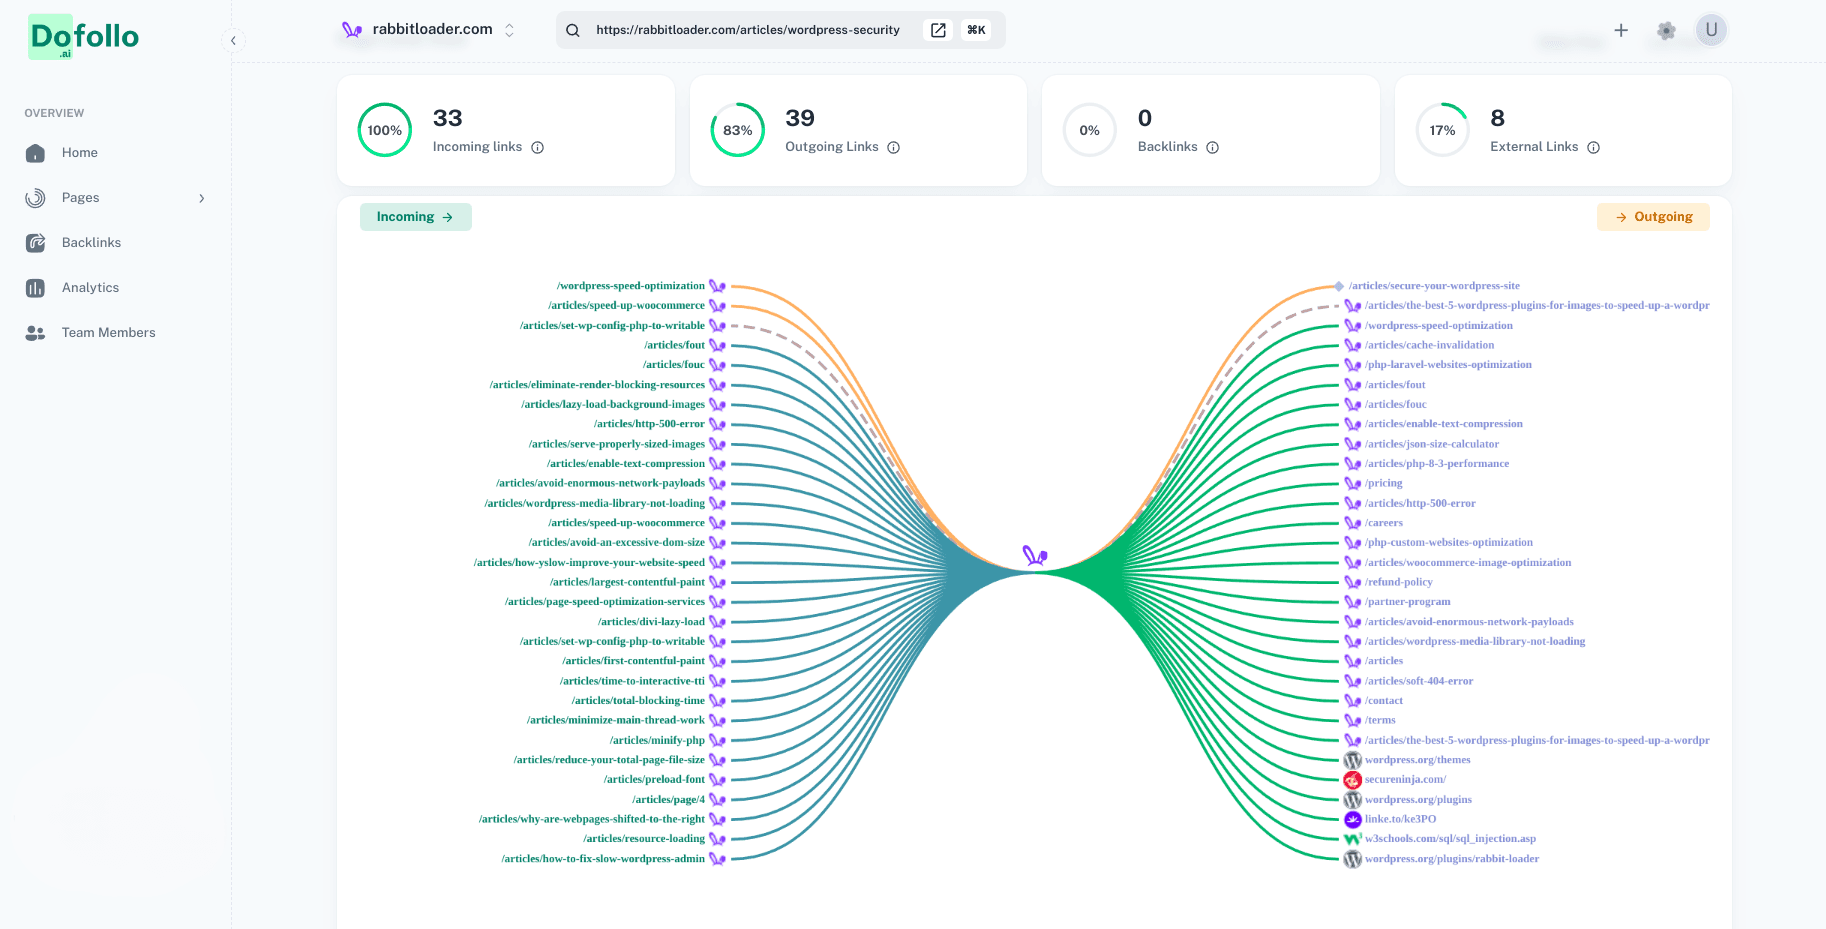This screenshot has width=1826, height=929.
Task: Open the Pages sidebar item
Action: point(115,198)
